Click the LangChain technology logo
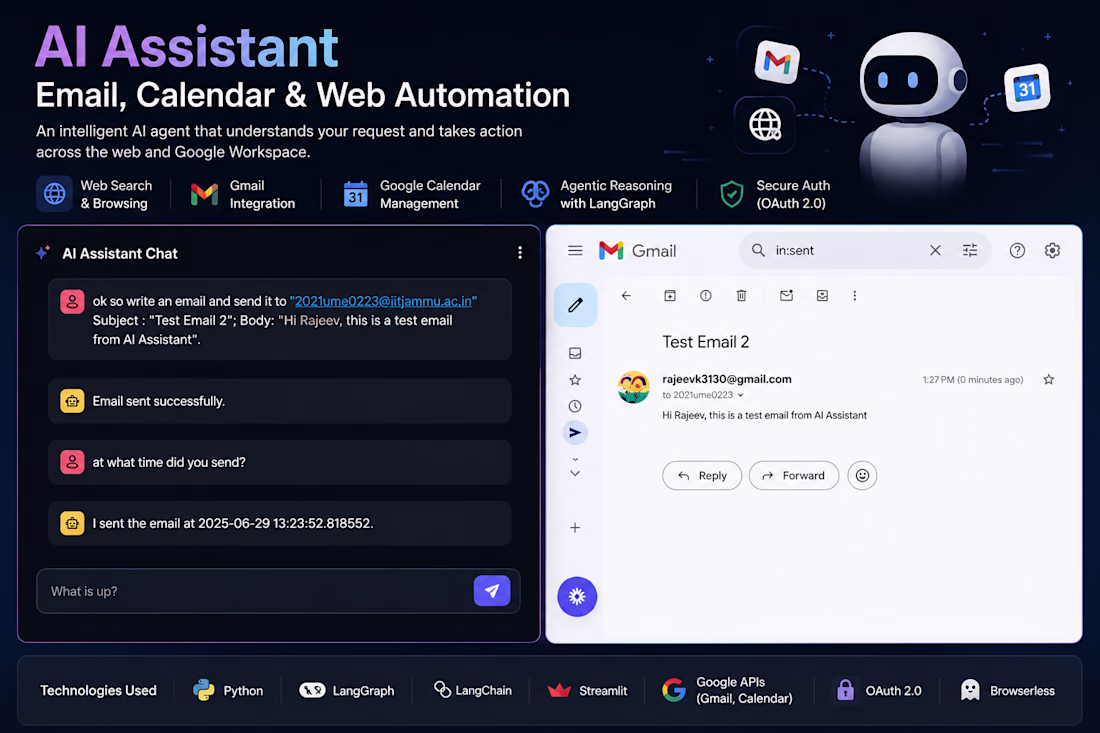This screenshot has height=733, width=1100. coord(442,690)
